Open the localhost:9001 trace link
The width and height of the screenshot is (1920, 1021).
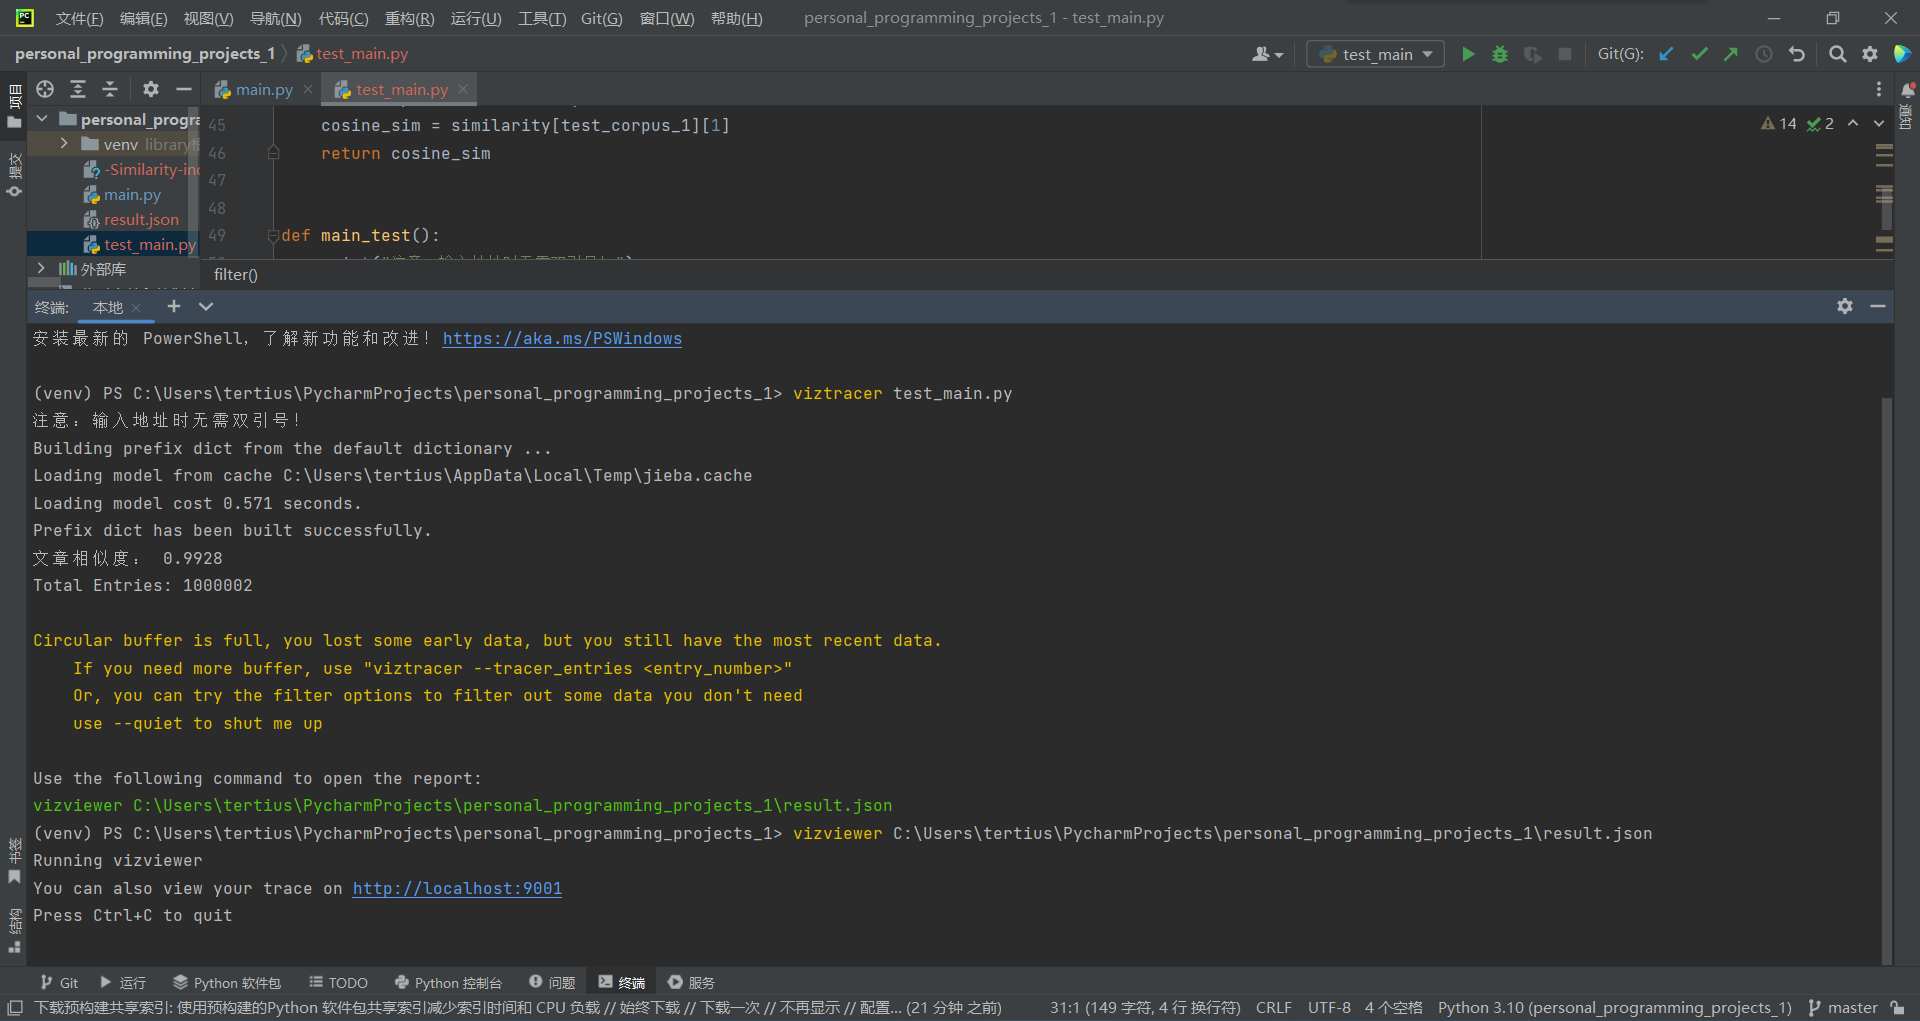point(457,889)
